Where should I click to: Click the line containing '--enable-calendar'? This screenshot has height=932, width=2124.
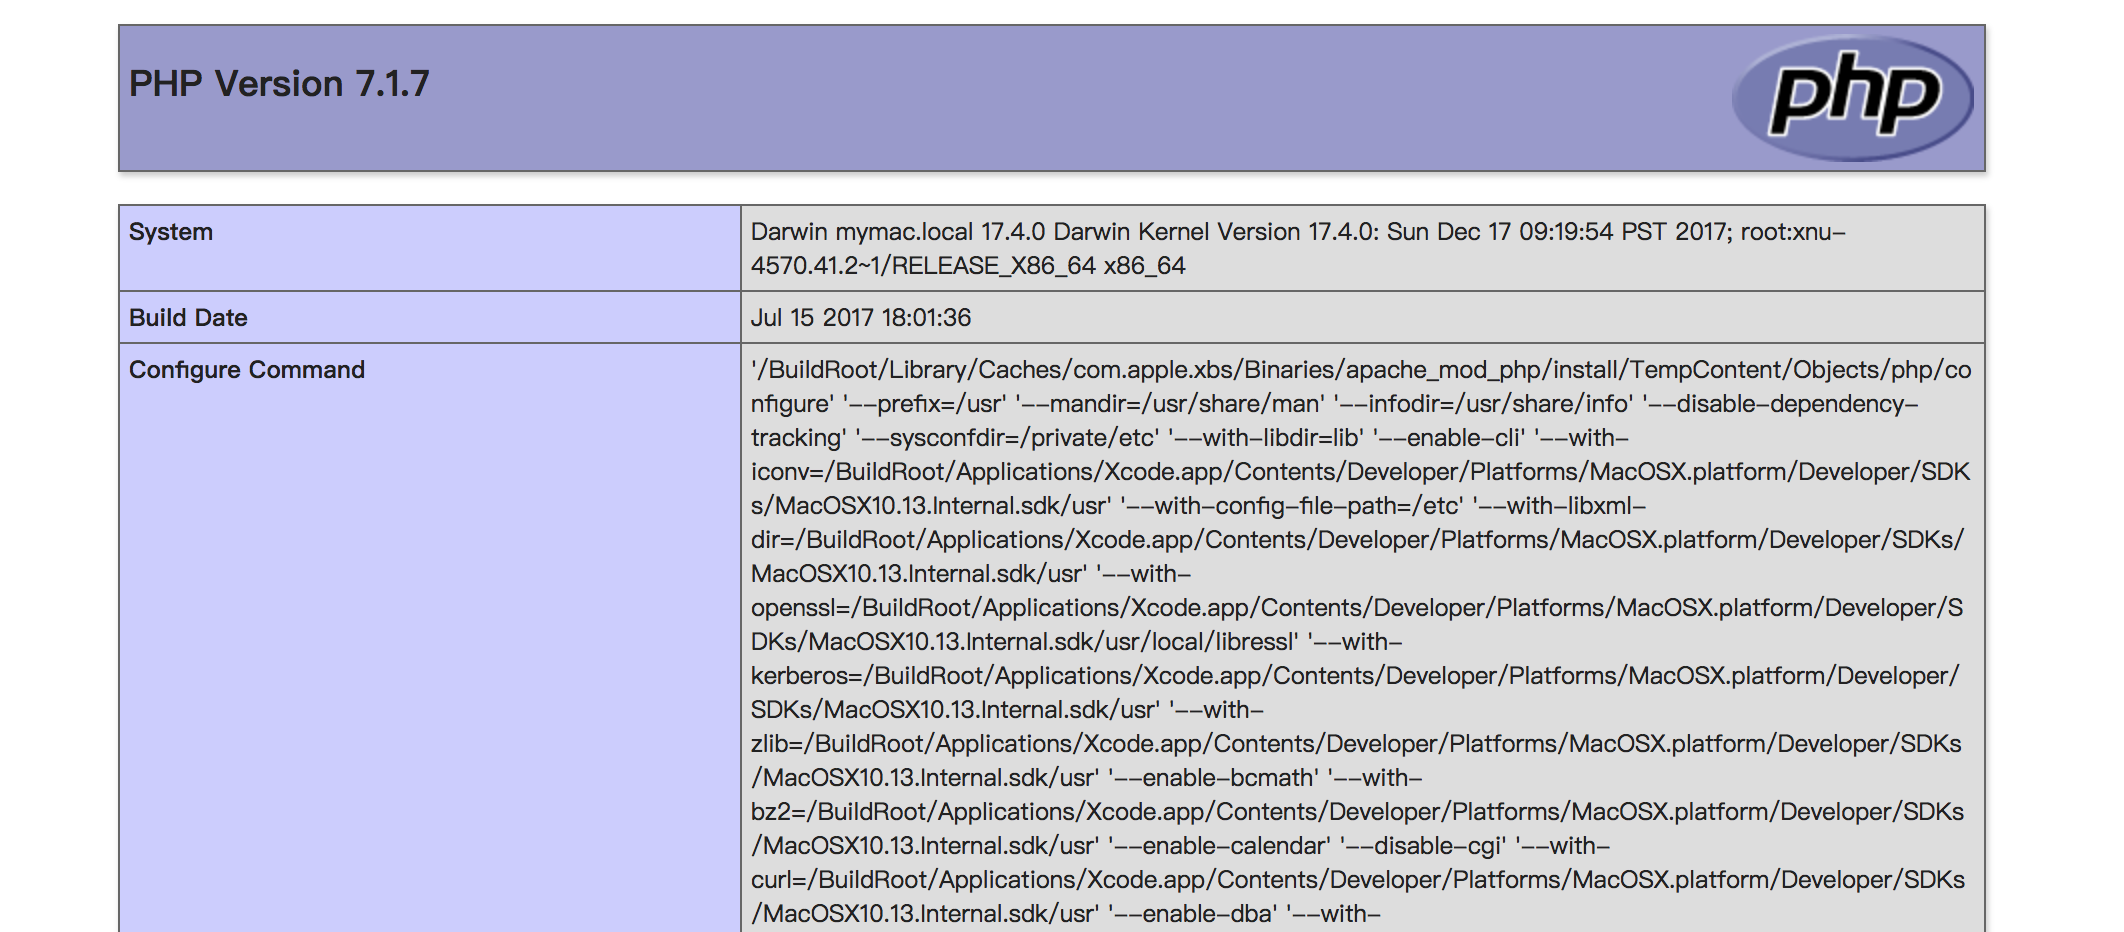pyautogui.click(x=1181, y=846)
